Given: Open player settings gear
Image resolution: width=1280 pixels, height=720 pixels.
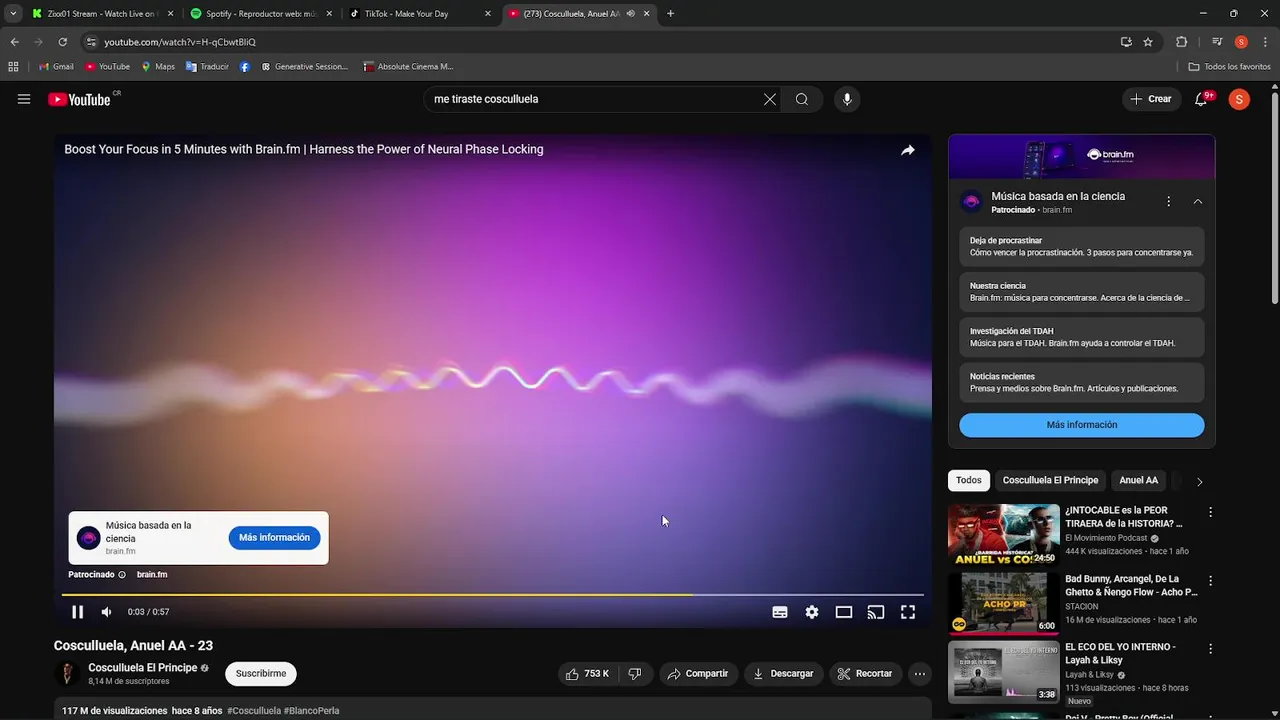Looking at the screenshot, I should pos(812,612).
